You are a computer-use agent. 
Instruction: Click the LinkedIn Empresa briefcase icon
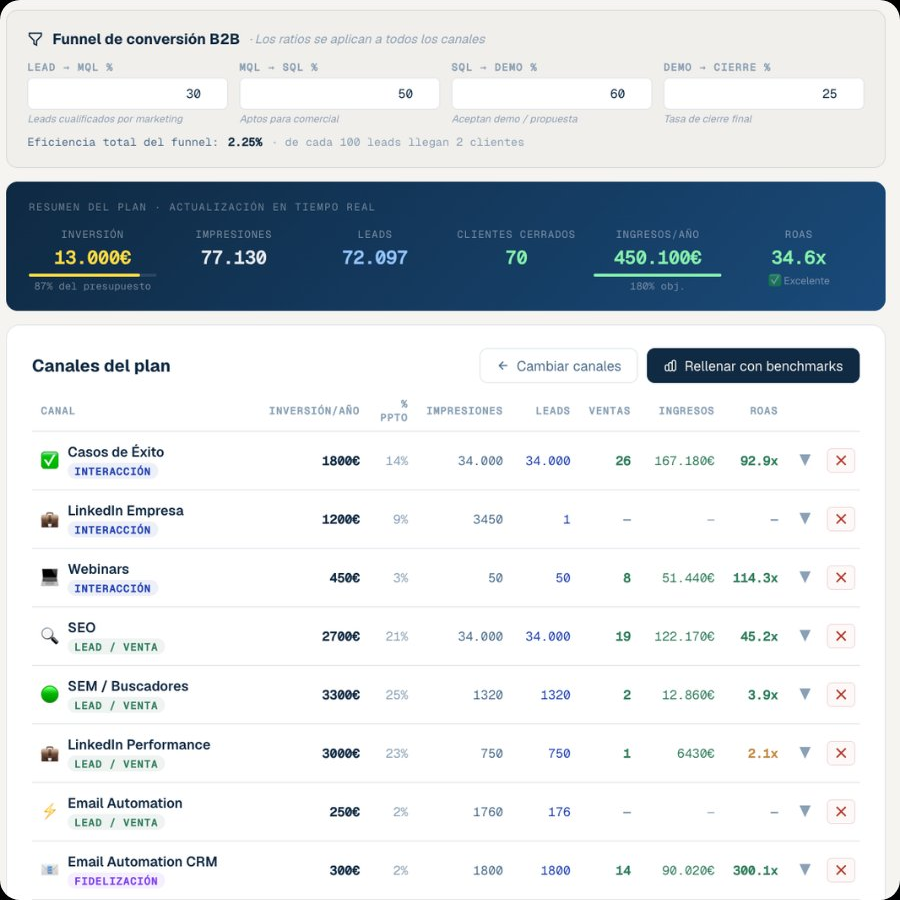pyautogui.click(x=49, y=519)
